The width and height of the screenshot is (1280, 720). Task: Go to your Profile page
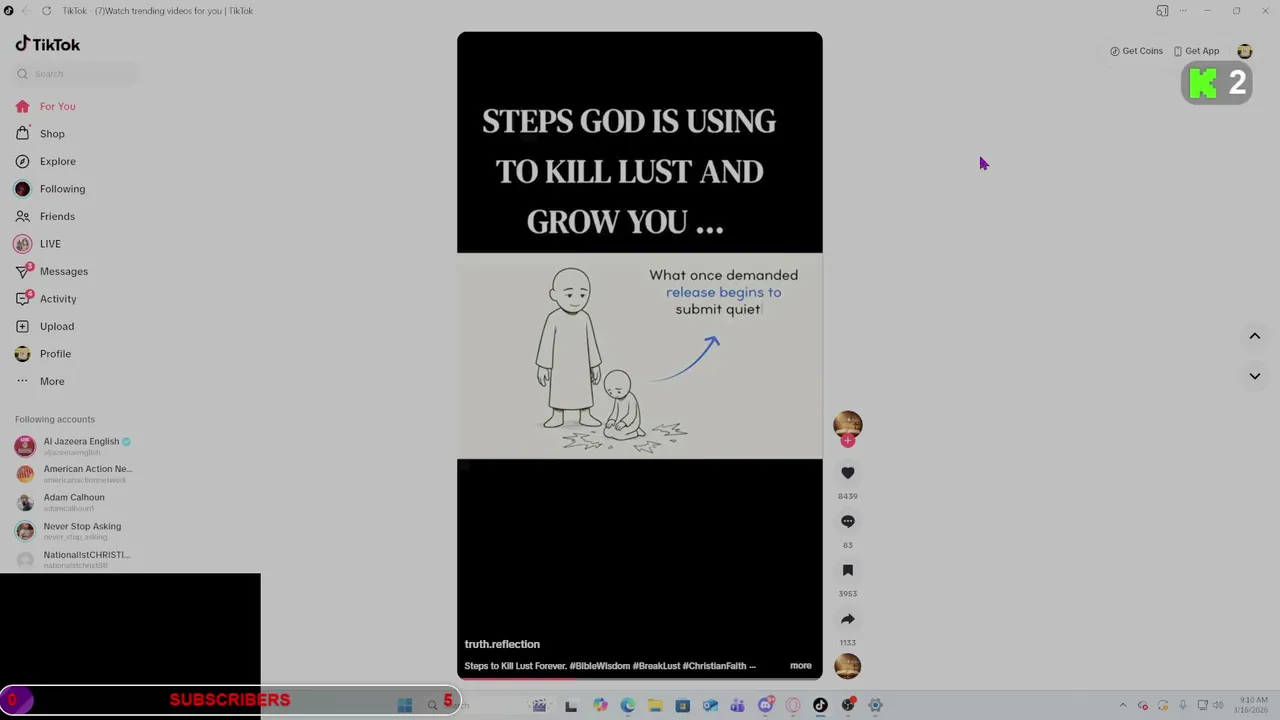43,354
